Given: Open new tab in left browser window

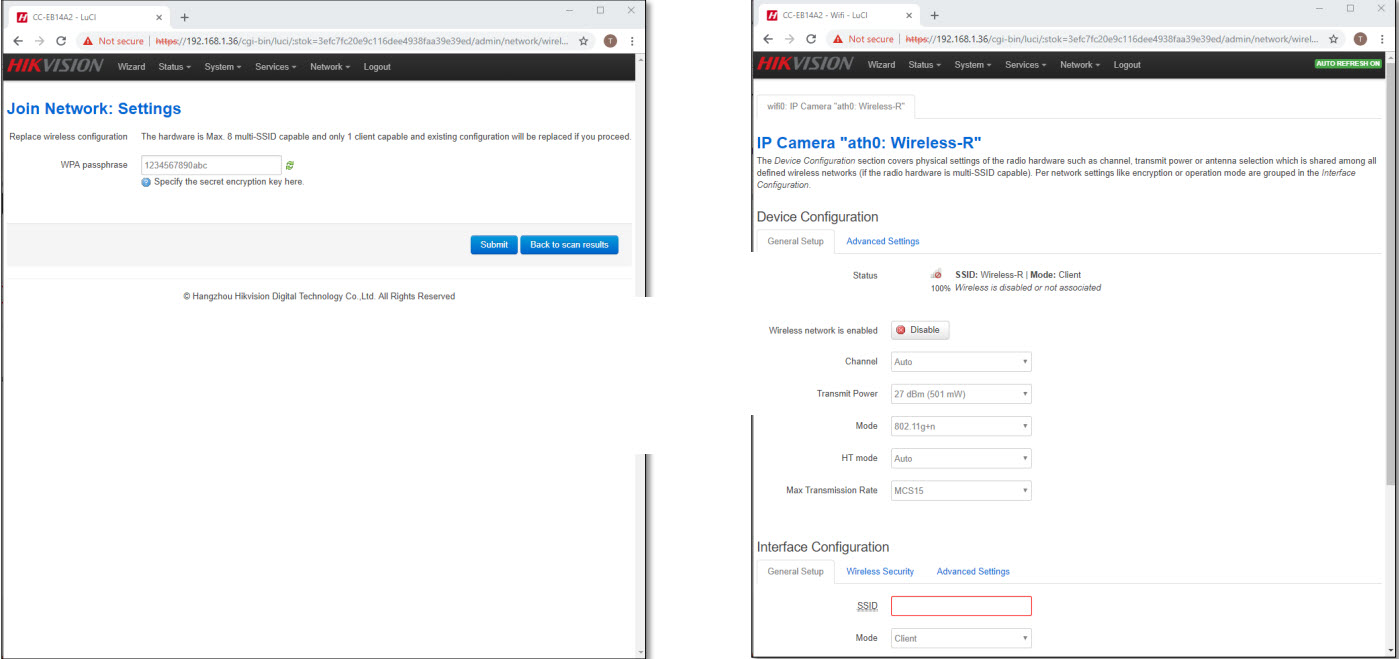Looking at the screenshot, I should coord(185,17).
